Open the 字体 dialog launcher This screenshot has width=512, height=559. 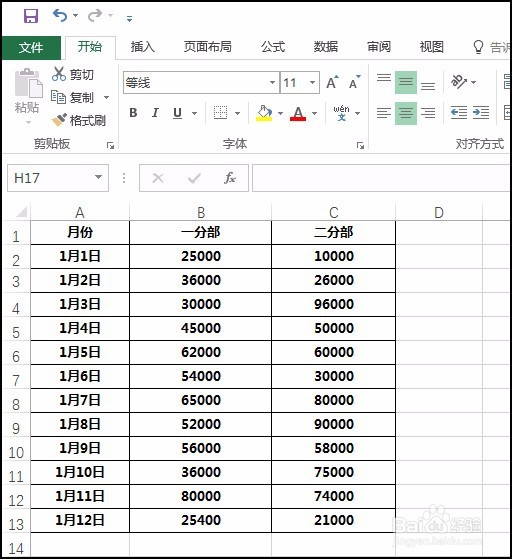pos(360,145)
